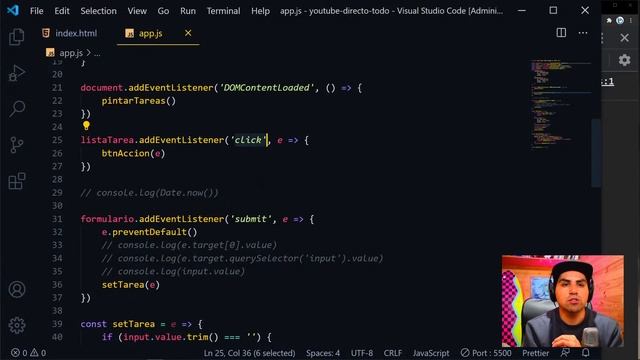Screen dimensions: 640x360
Task: Click input.value.trim() on line 40
Action: [x=171, y=337]
